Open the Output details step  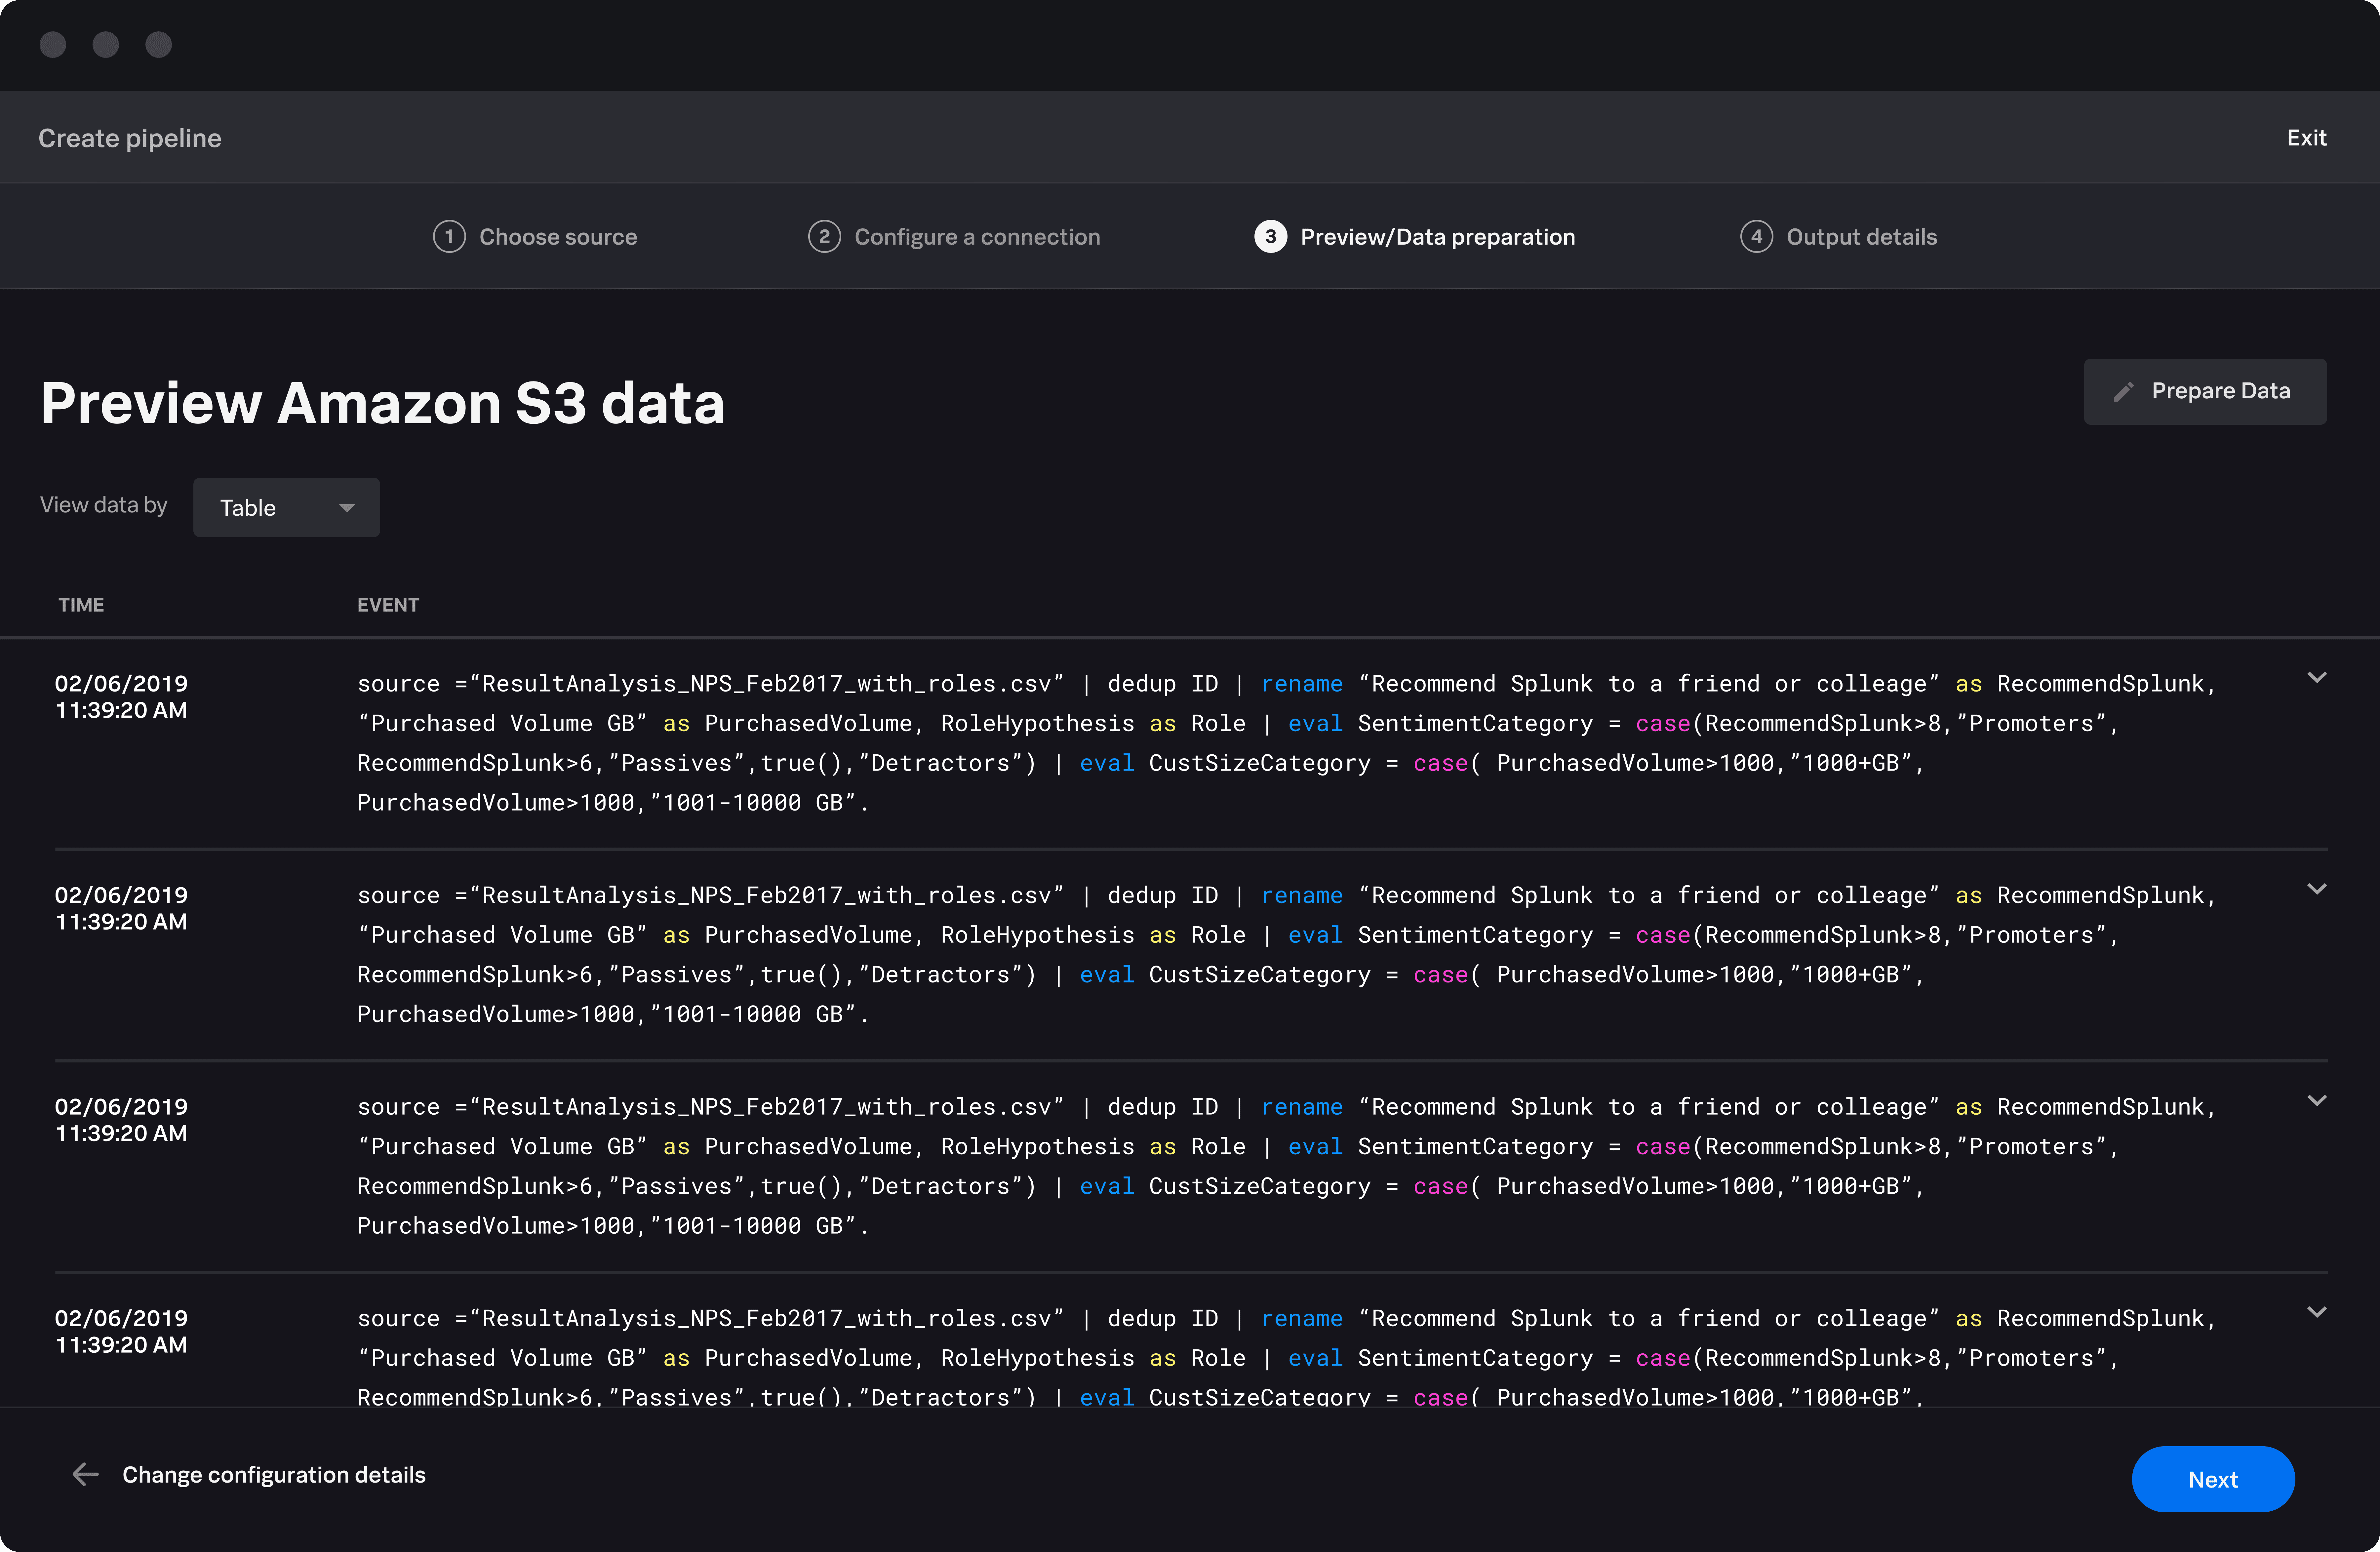point(1861,237)
